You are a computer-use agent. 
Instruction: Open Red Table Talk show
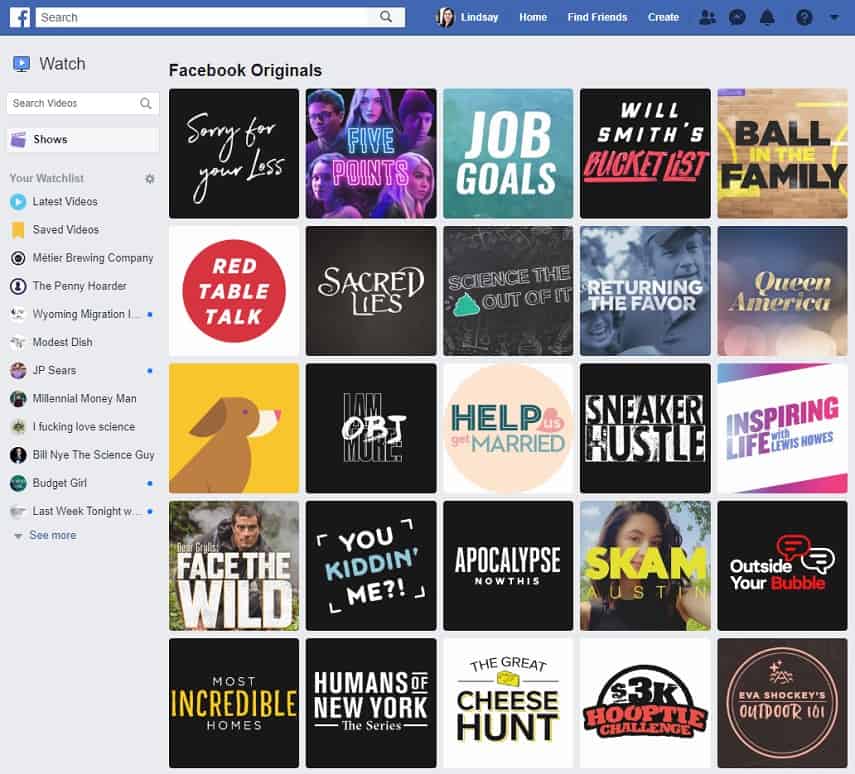coord(234,291)
